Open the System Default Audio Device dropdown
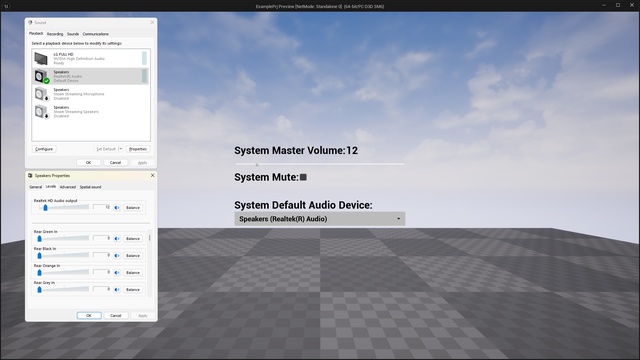The image size is (640, 360). tap(320, 219)
